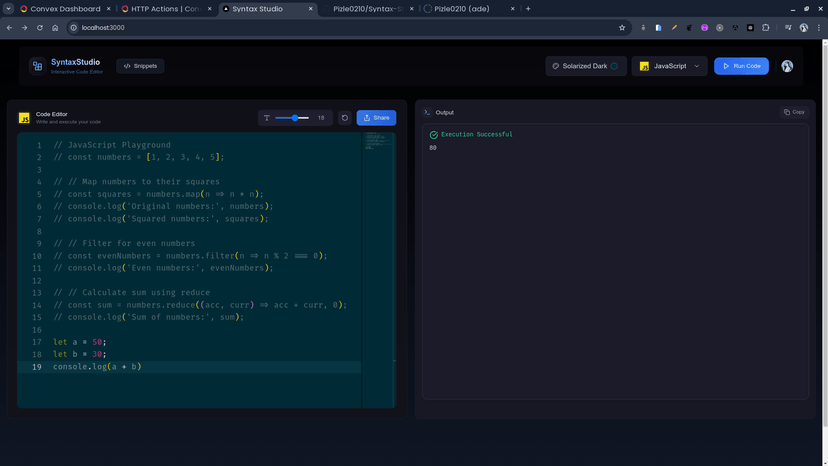The width and height of the screenshot is (828, 466).
Task: Click the reset editor icon
Action: (x=345, y=118)
